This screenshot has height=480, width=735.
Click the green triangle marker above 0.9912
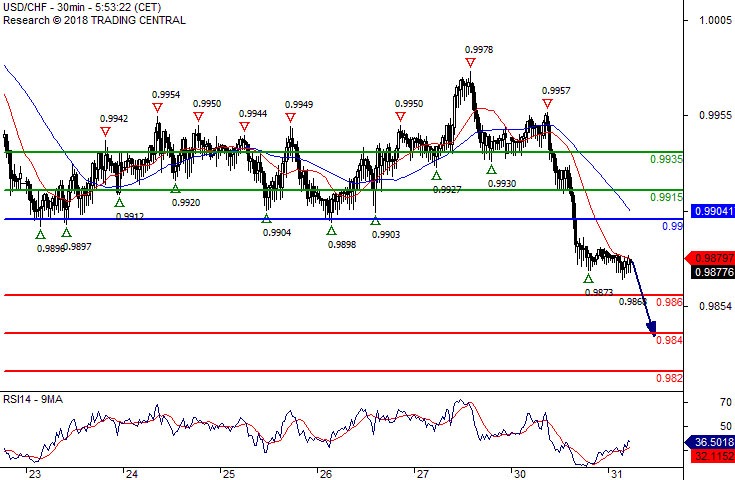coord(120,202)
